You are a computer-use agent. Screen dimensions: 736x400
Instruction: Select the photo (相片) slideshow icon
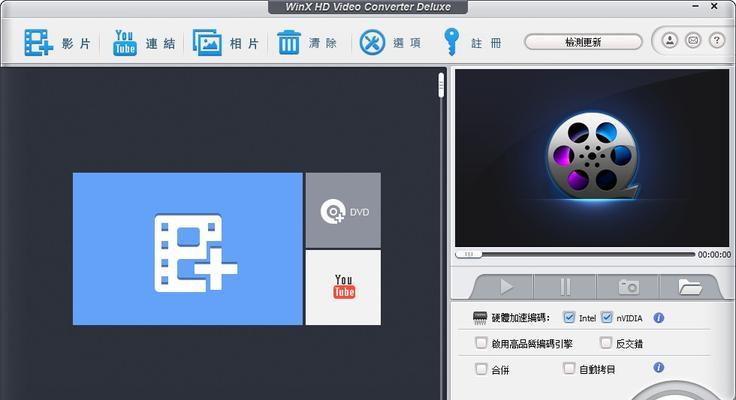pyautogui.click(x=207, y=43)
